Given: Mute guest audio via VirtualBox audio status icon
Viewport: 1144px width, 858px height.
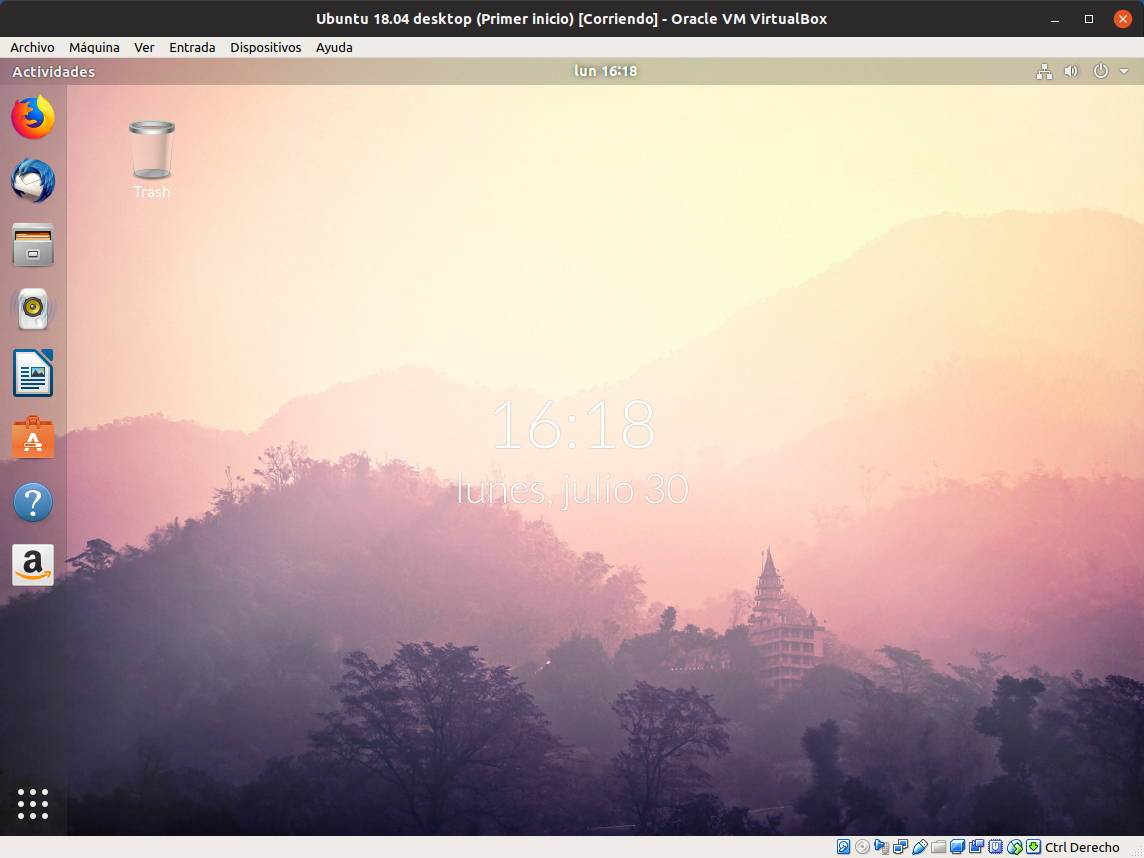Looking at the screenshot, I should 882,846.
